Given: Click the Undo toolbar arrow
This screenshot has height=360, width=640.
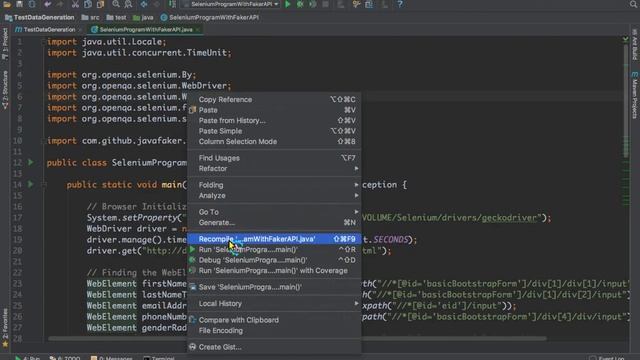Looking at the screenshot, I should [47, 4].
